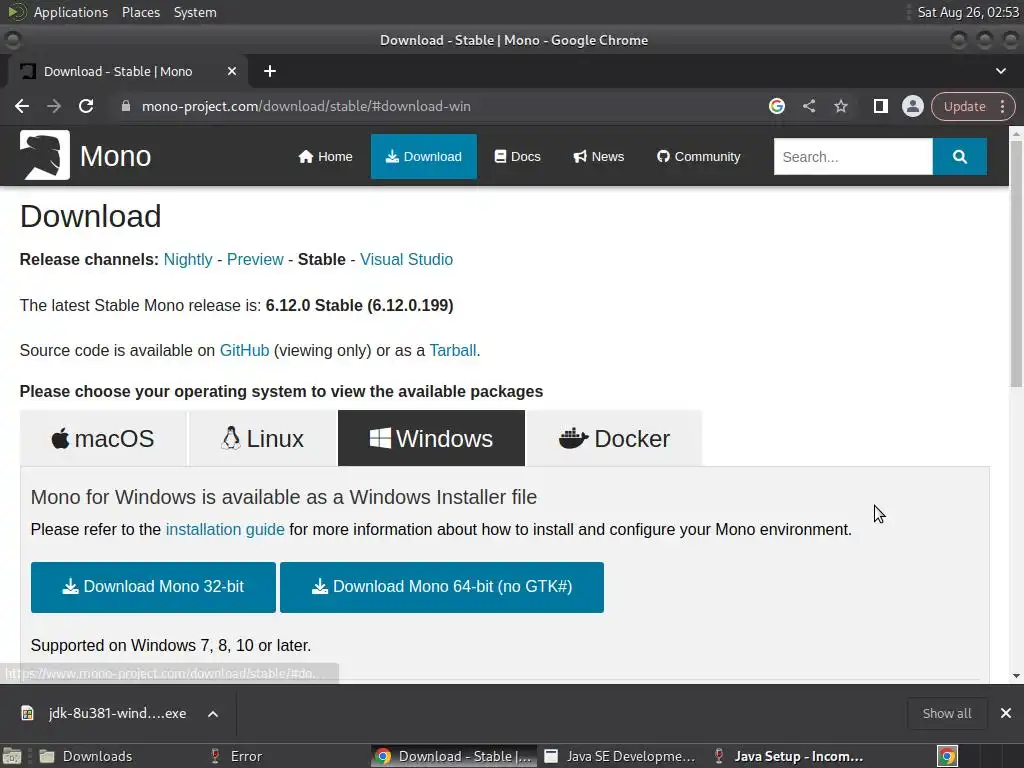Click Download Mono 64-bit (no GTK#) button
Screen dimensions: 1024x768
[x=441, y=587]
